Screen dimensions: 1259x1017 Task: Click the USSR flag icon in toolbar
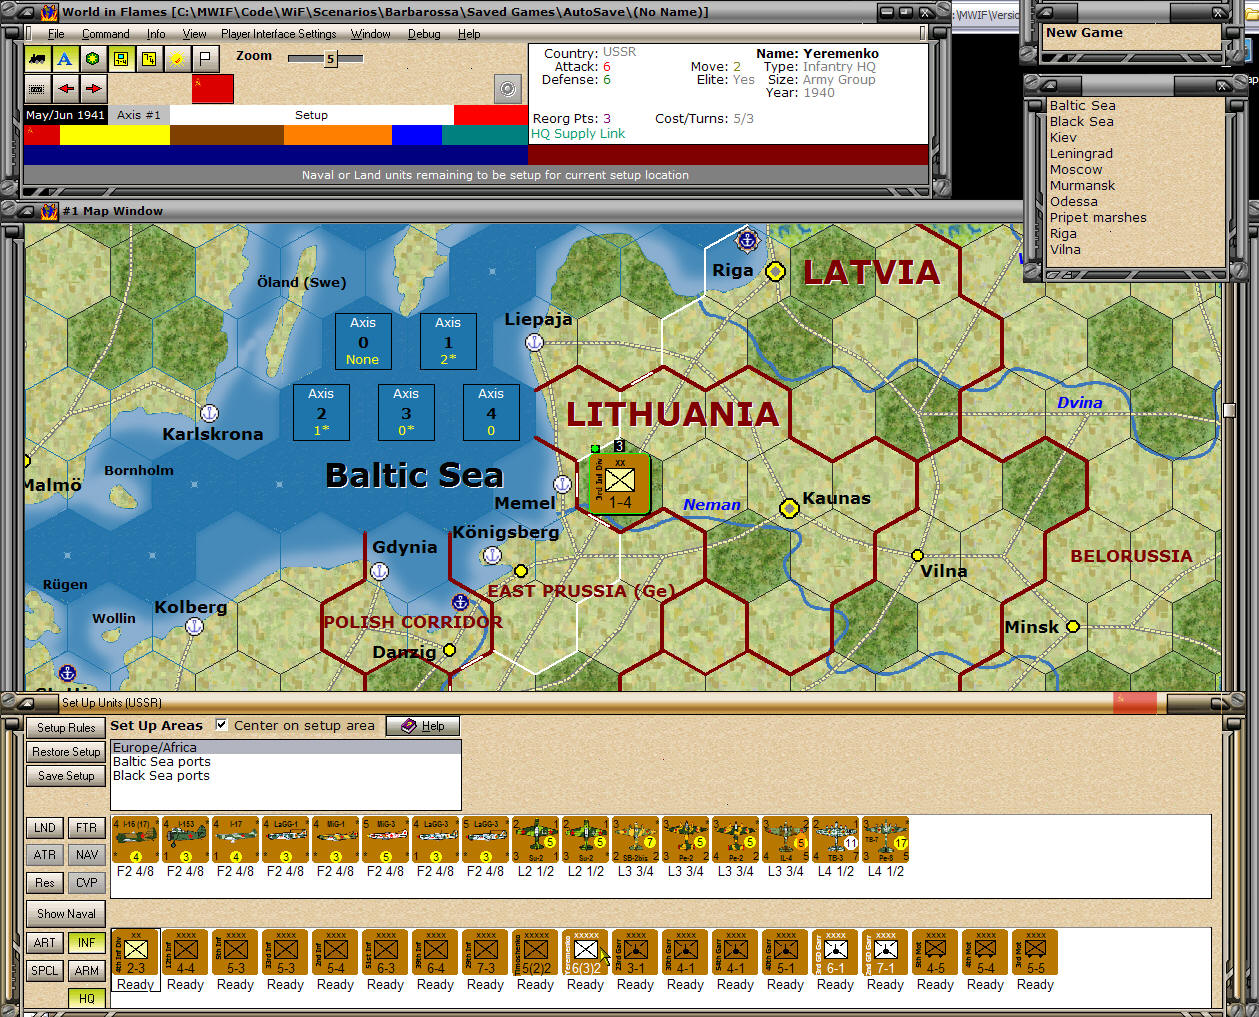tap(213, 89)
